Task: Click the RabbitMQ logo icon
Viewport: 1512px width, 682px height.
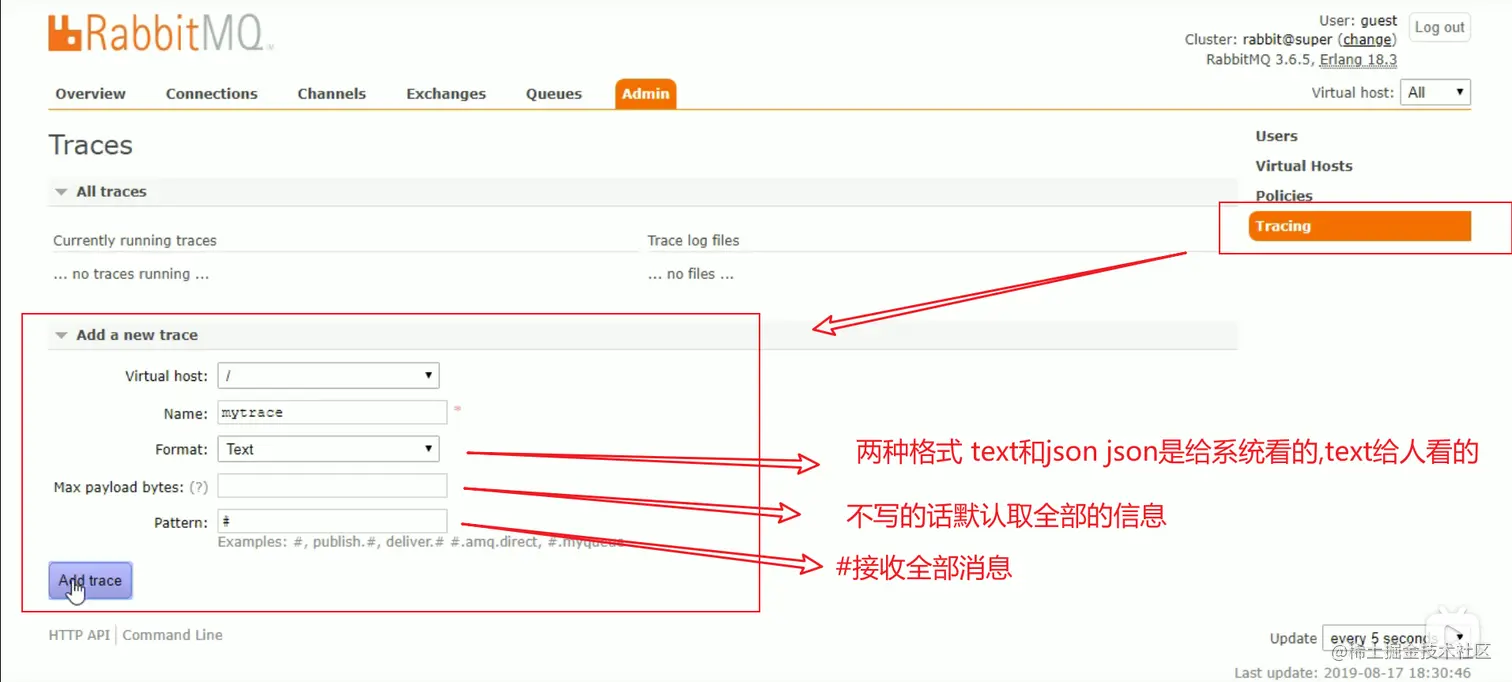Action: click(66, 33)
